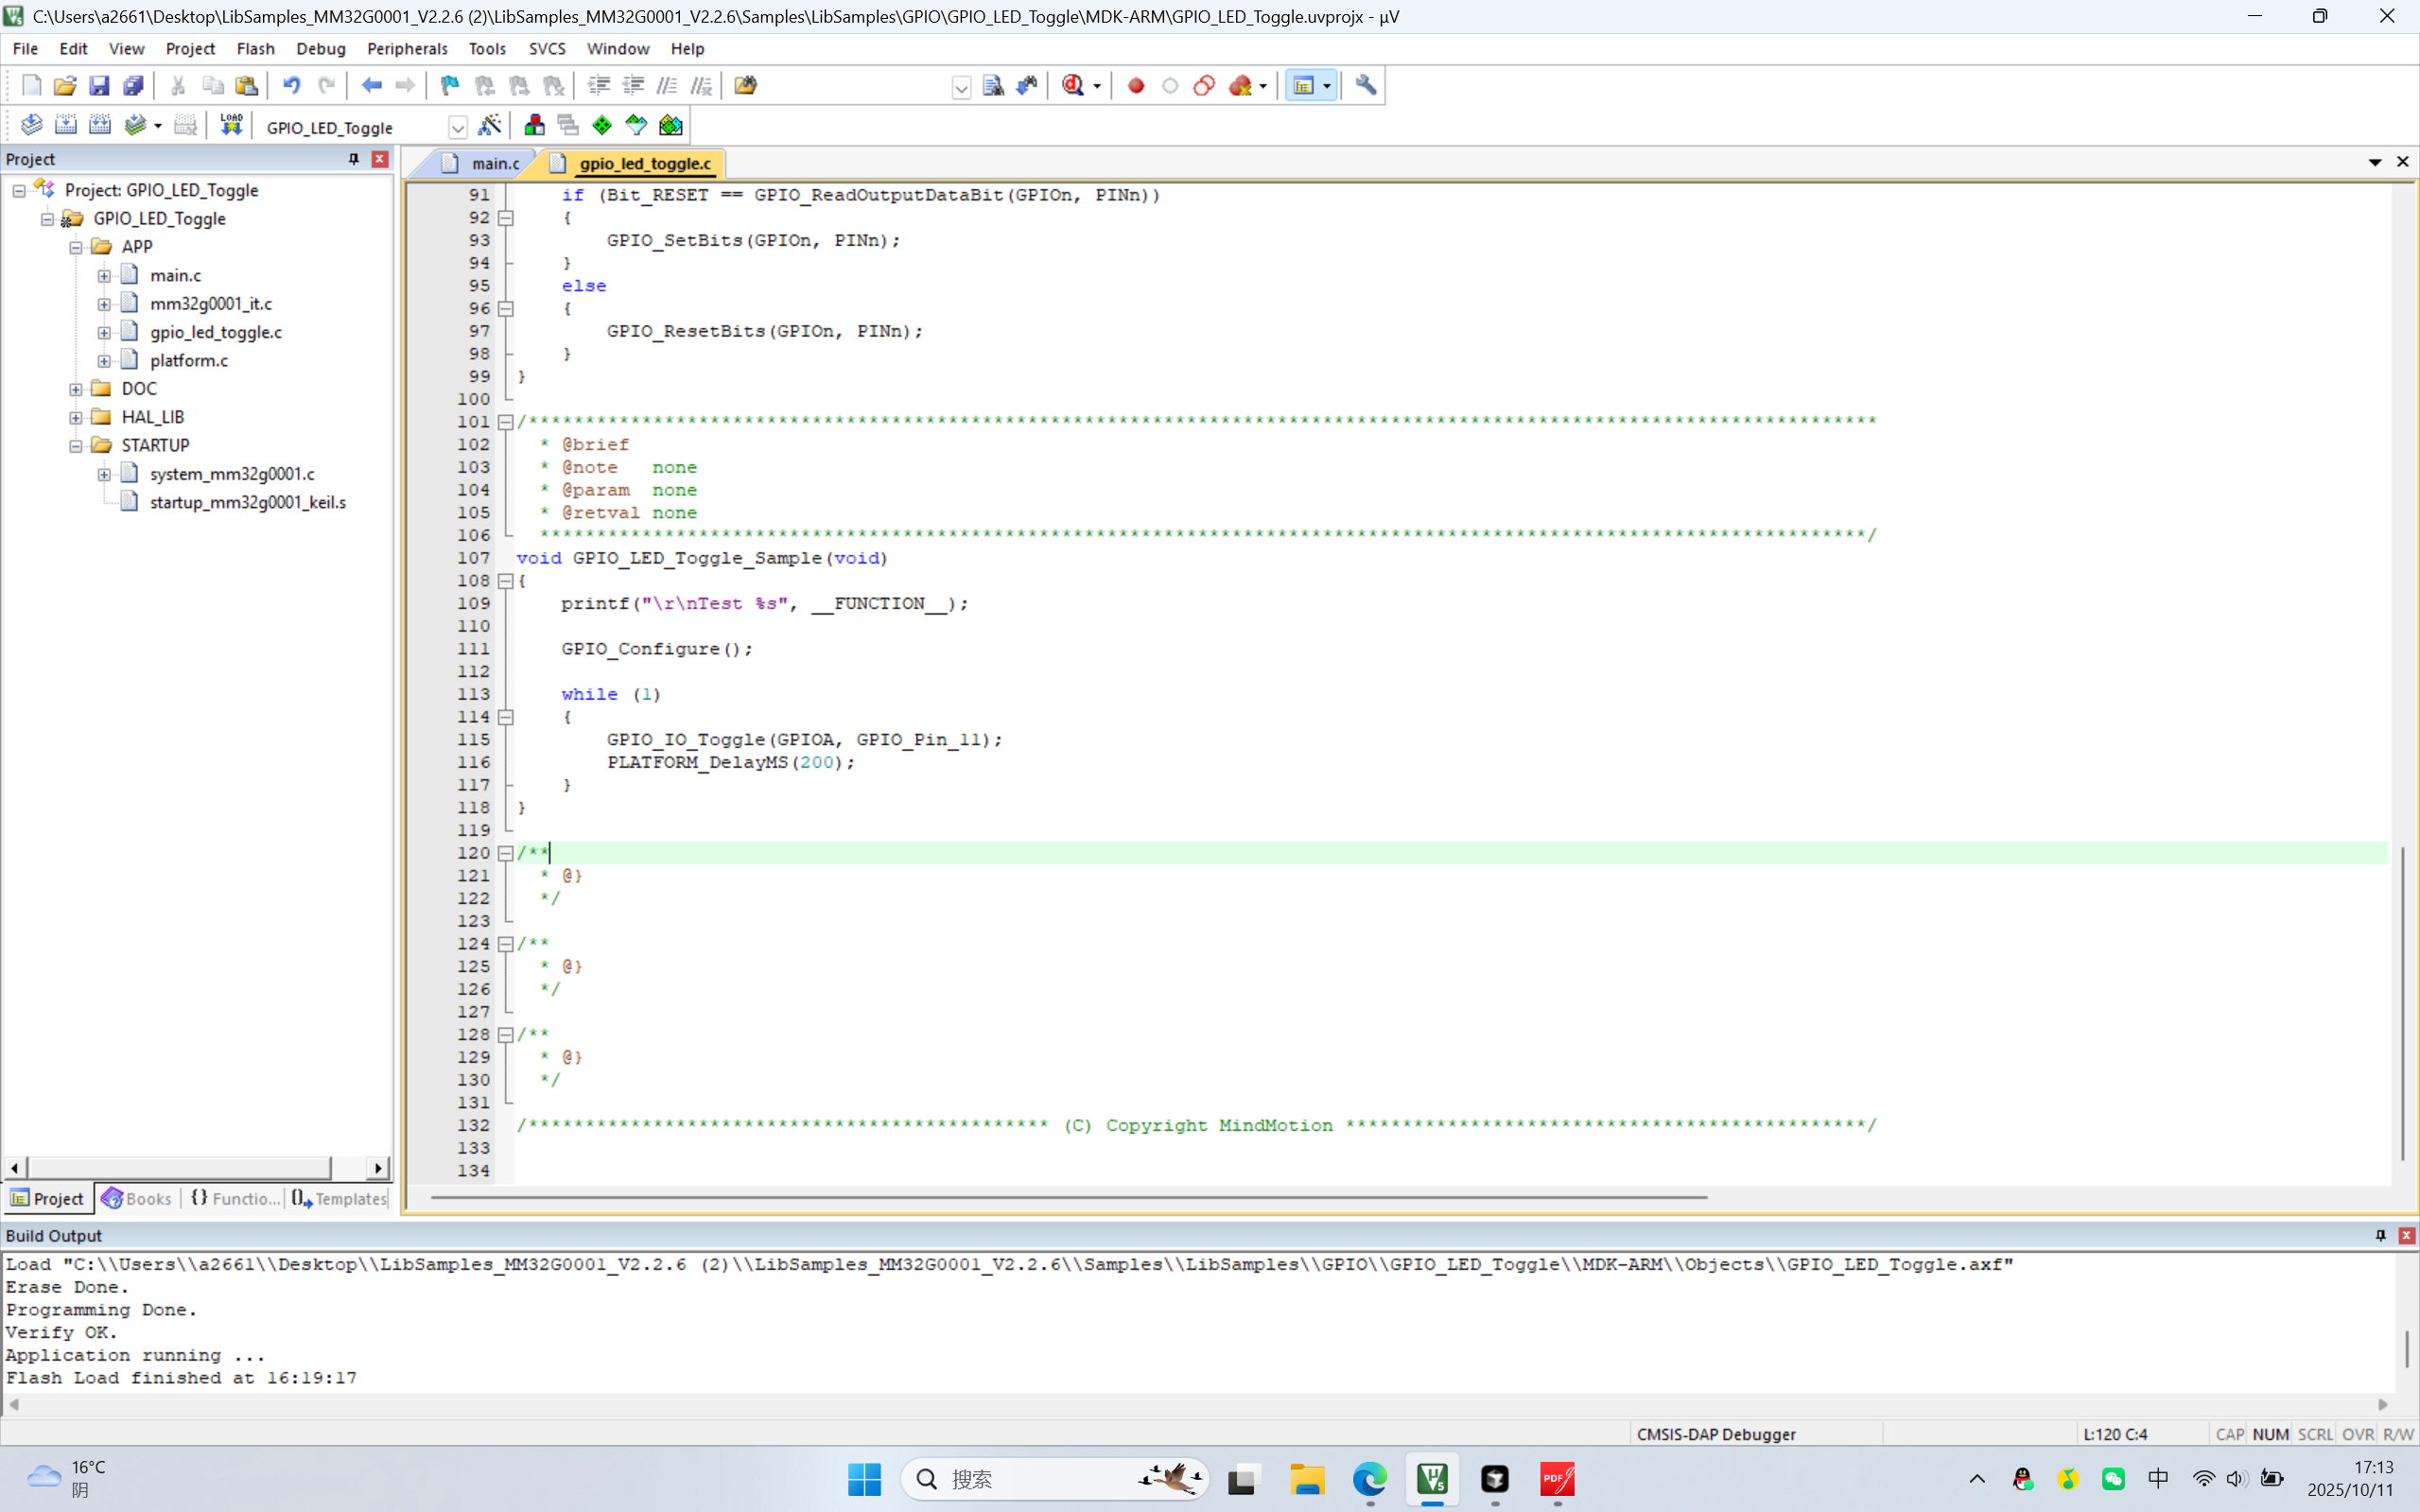Open Options for Target wand icon
Screen dimensions: 2420x1512
tap(489, 125)
